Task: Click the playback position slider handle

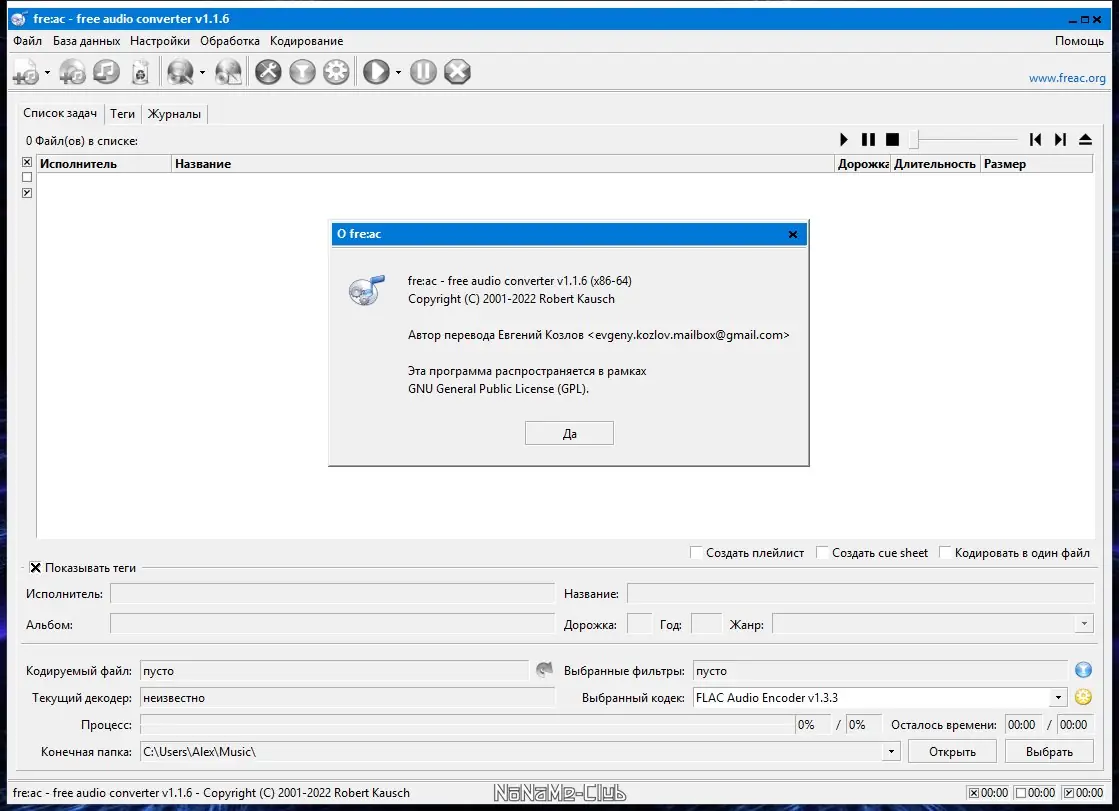Action: pyautogui.click(x=914, y=139)
